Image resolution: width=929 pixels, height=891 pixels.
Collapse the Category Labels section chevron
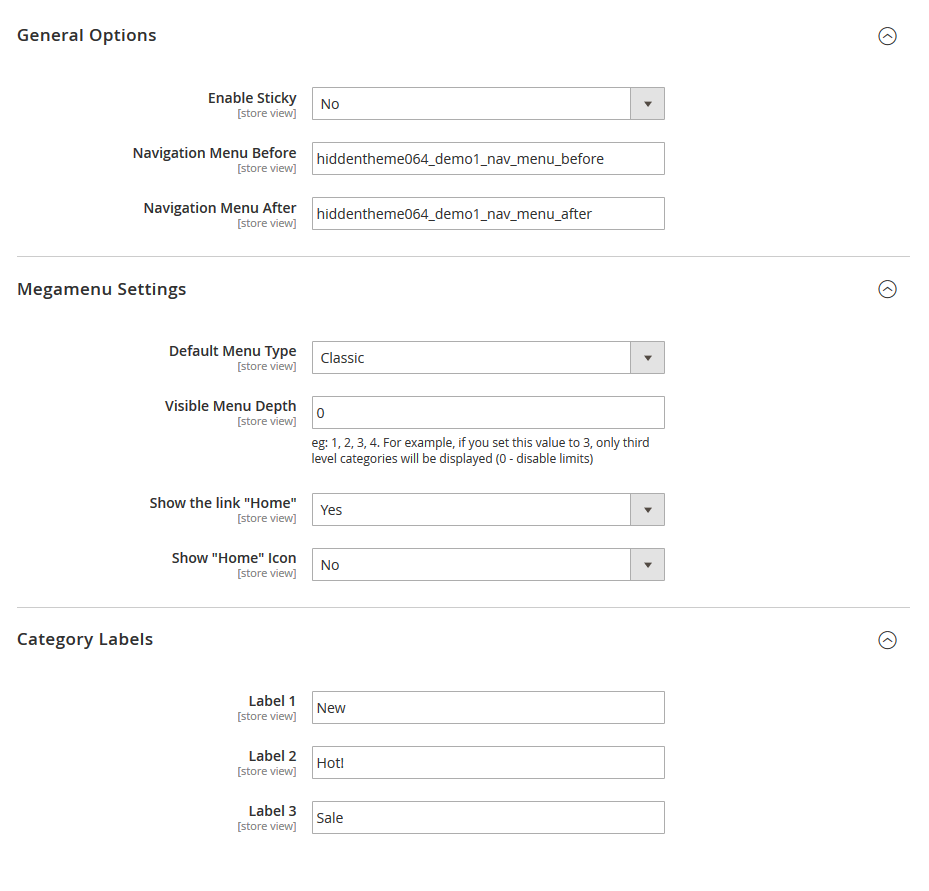887,640
